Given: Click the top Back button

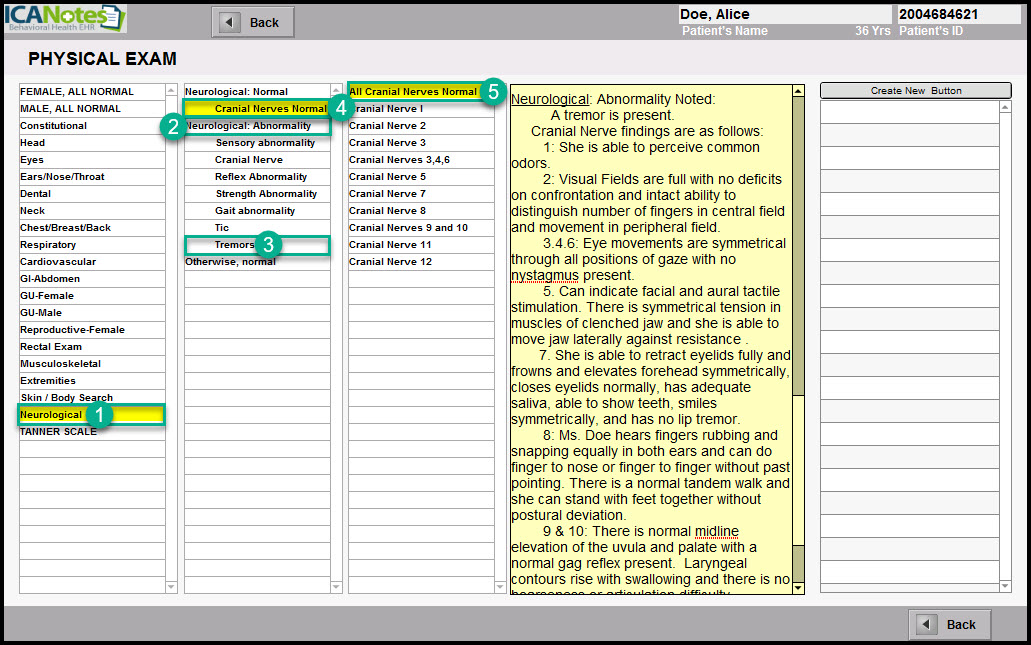Looking at the screenshot, I should [253, 22].
